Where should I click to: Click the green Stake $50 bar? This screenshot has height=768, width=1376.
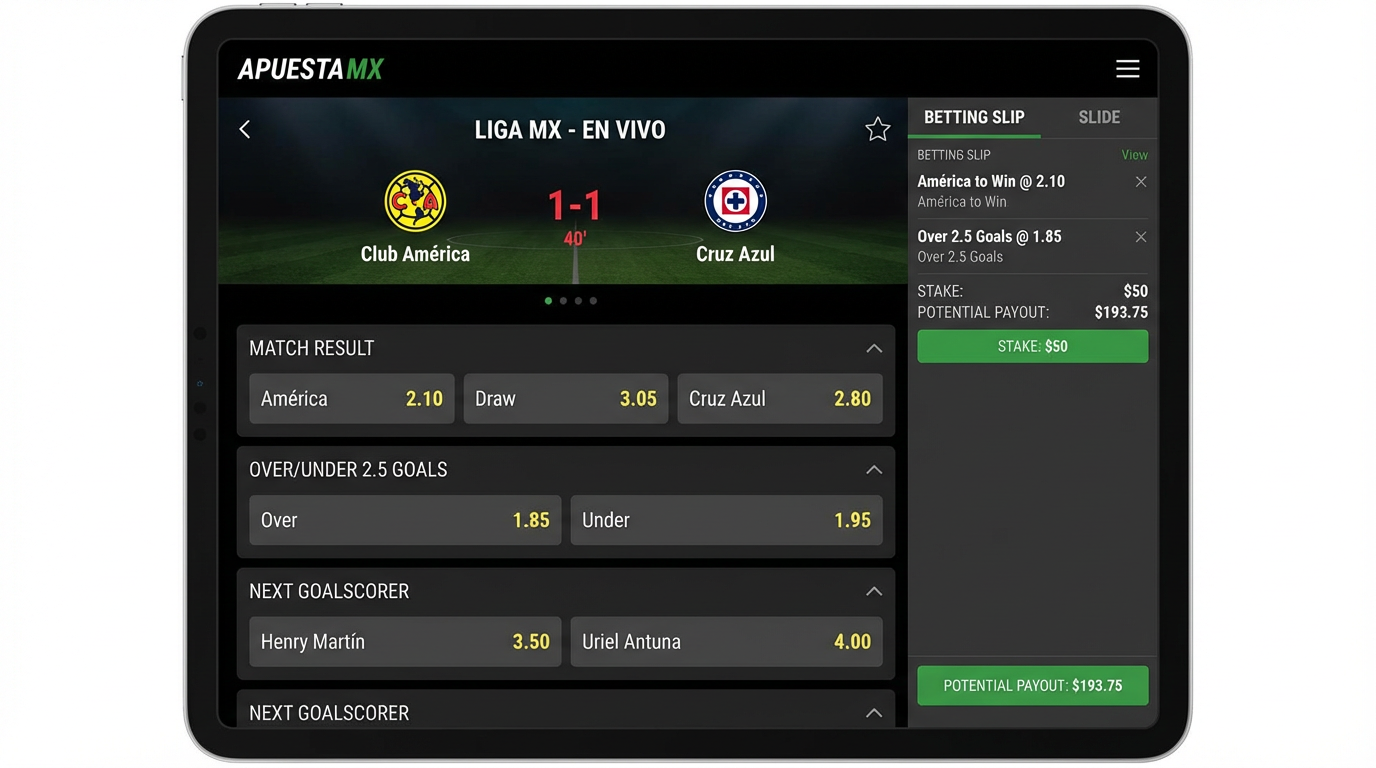point(1032,346)
